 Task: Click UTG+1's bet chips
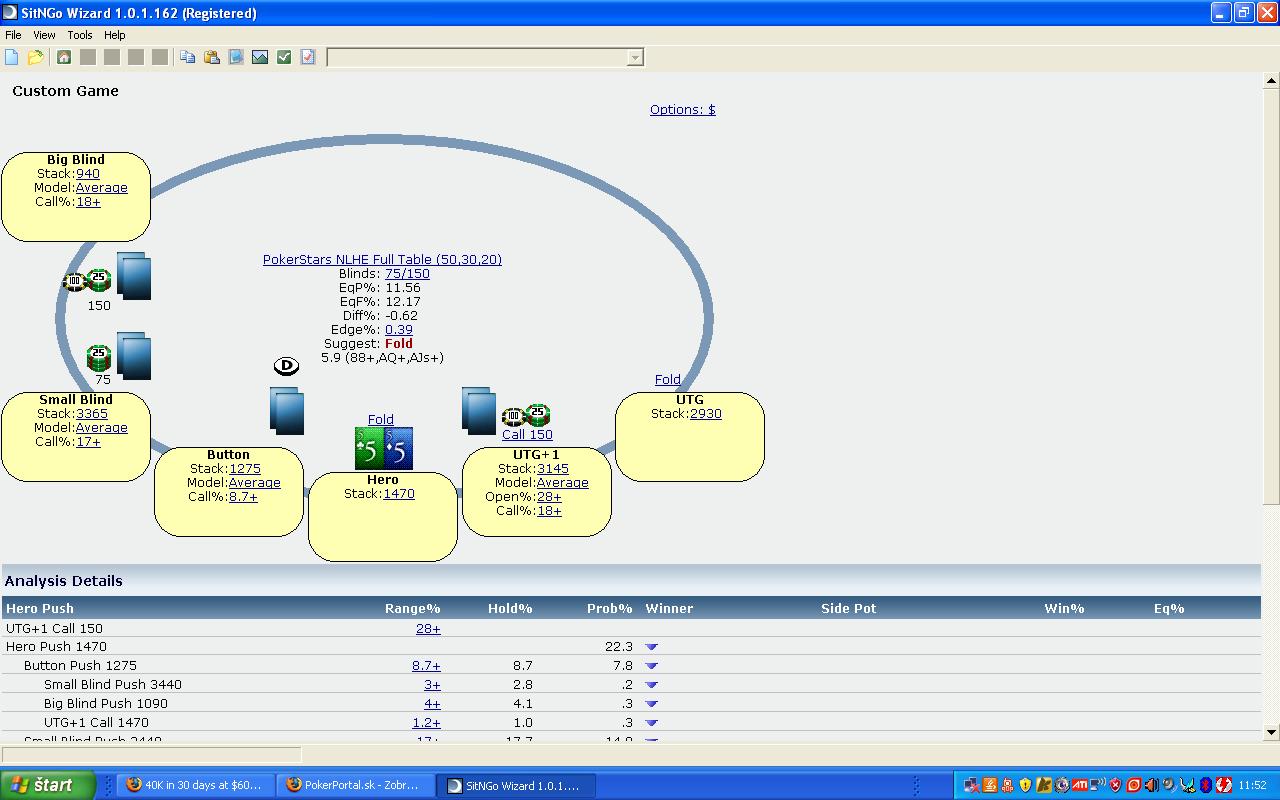click(526, 416)
